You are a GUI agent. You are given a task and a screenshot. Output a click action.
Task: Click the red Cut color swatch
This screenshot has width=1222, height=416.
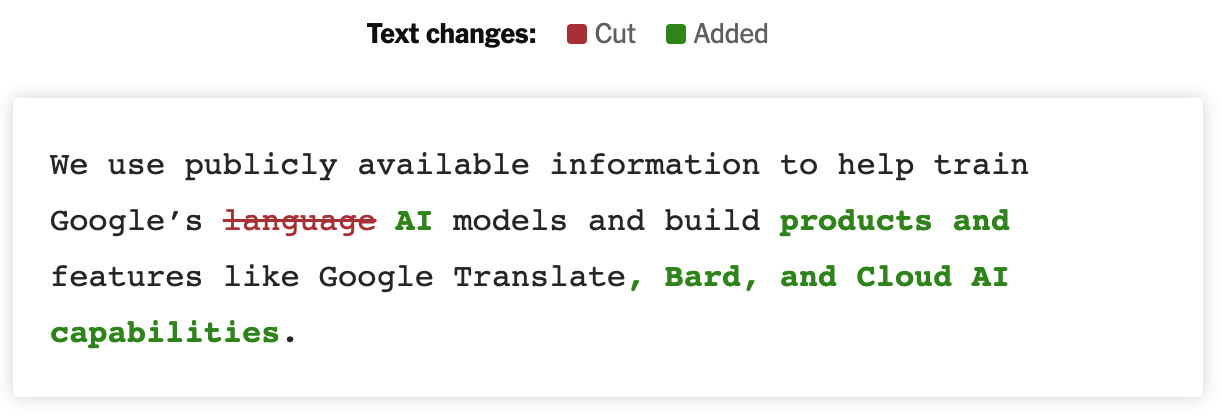coord(576,34)
